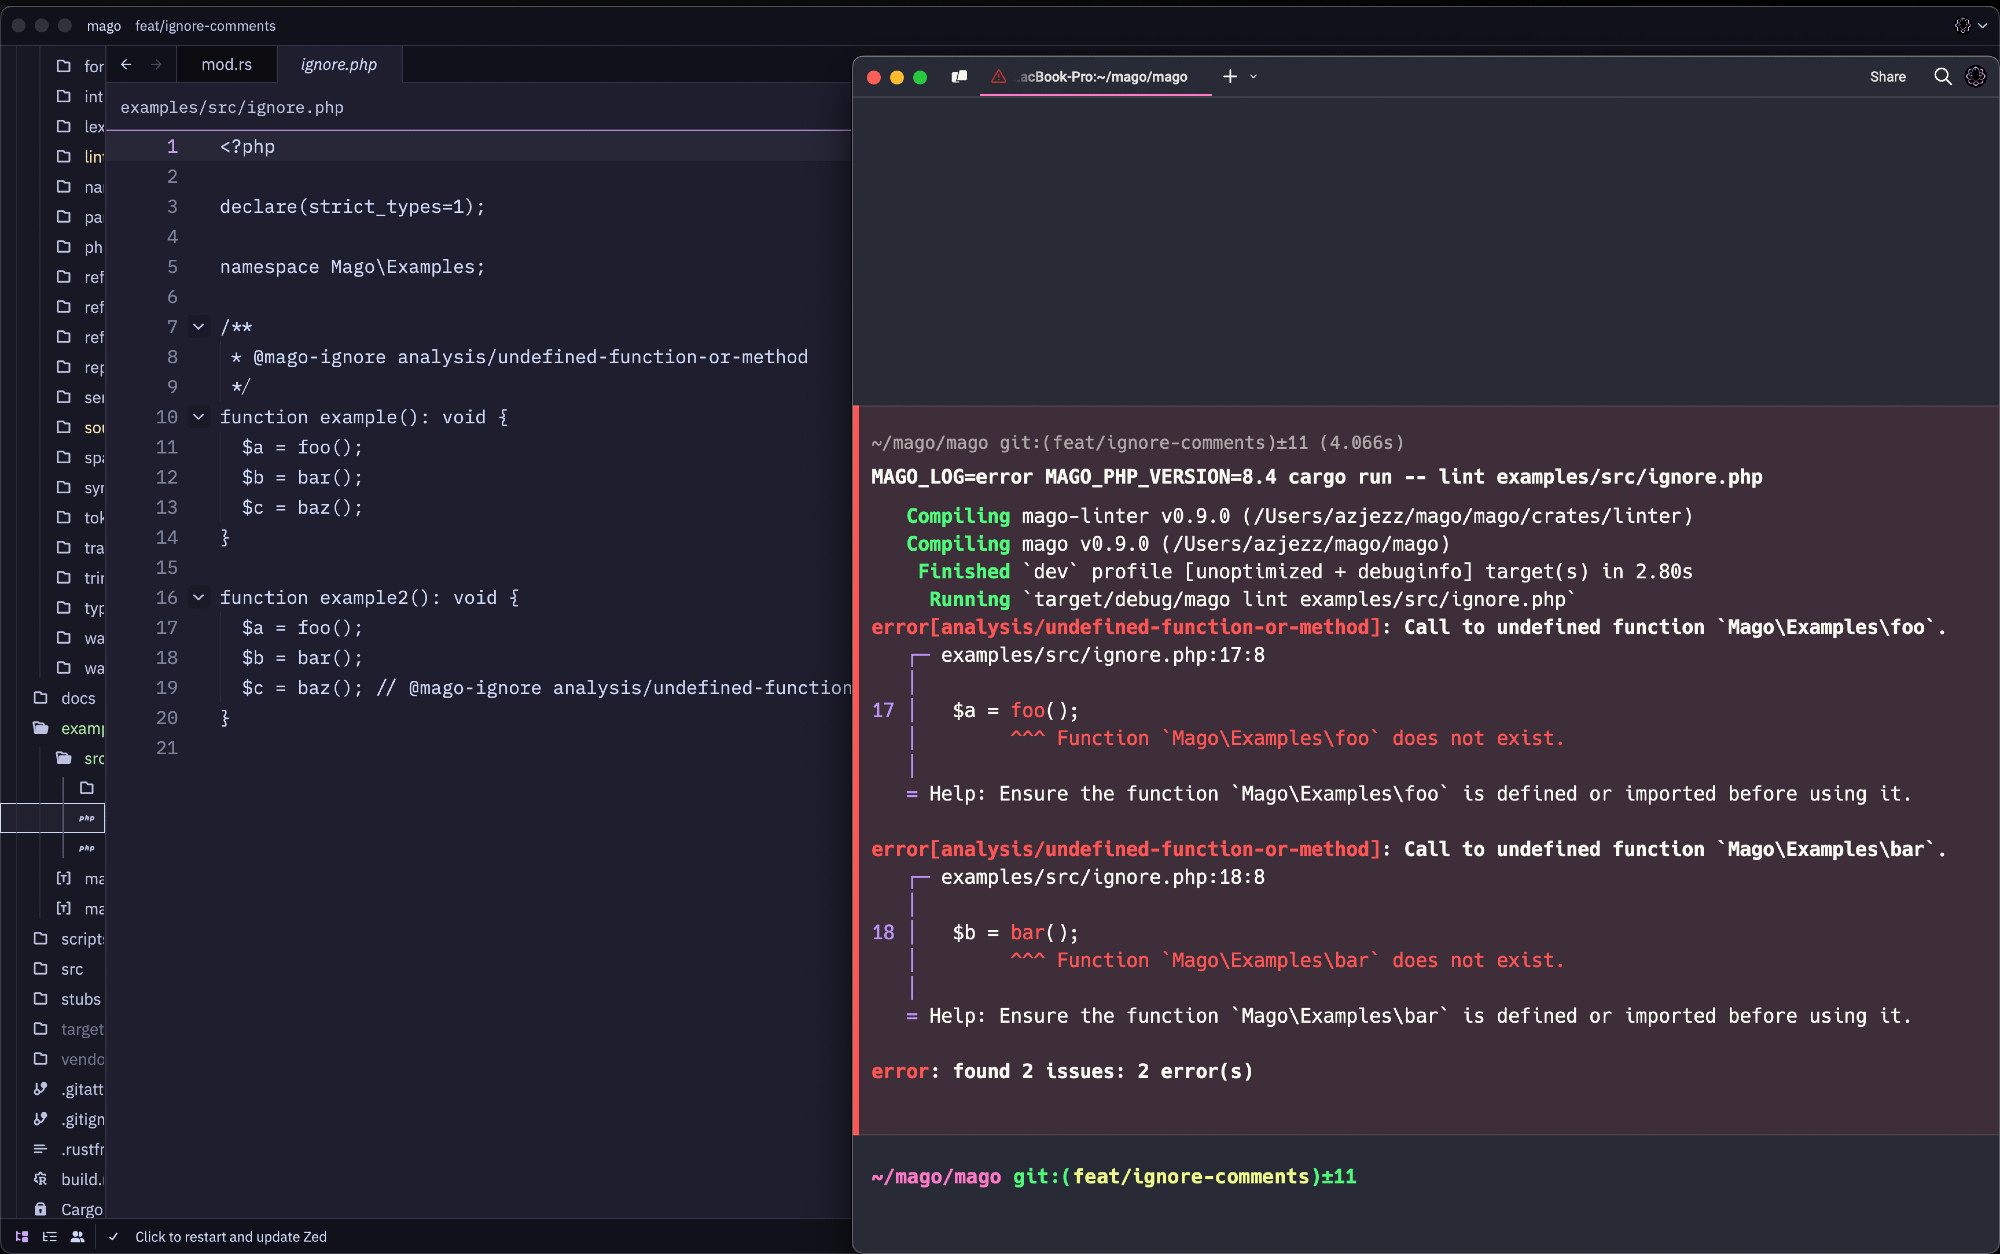Collapse the doc comment fold at line 7

[x=199, y=327]
